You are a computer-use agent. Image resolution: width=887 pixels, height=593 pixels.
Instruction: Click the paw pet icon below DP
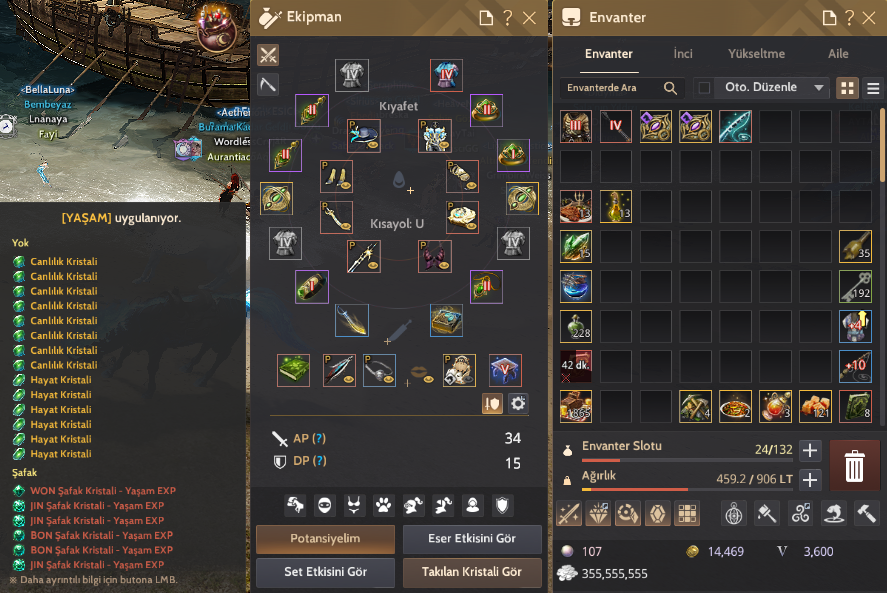384,505
